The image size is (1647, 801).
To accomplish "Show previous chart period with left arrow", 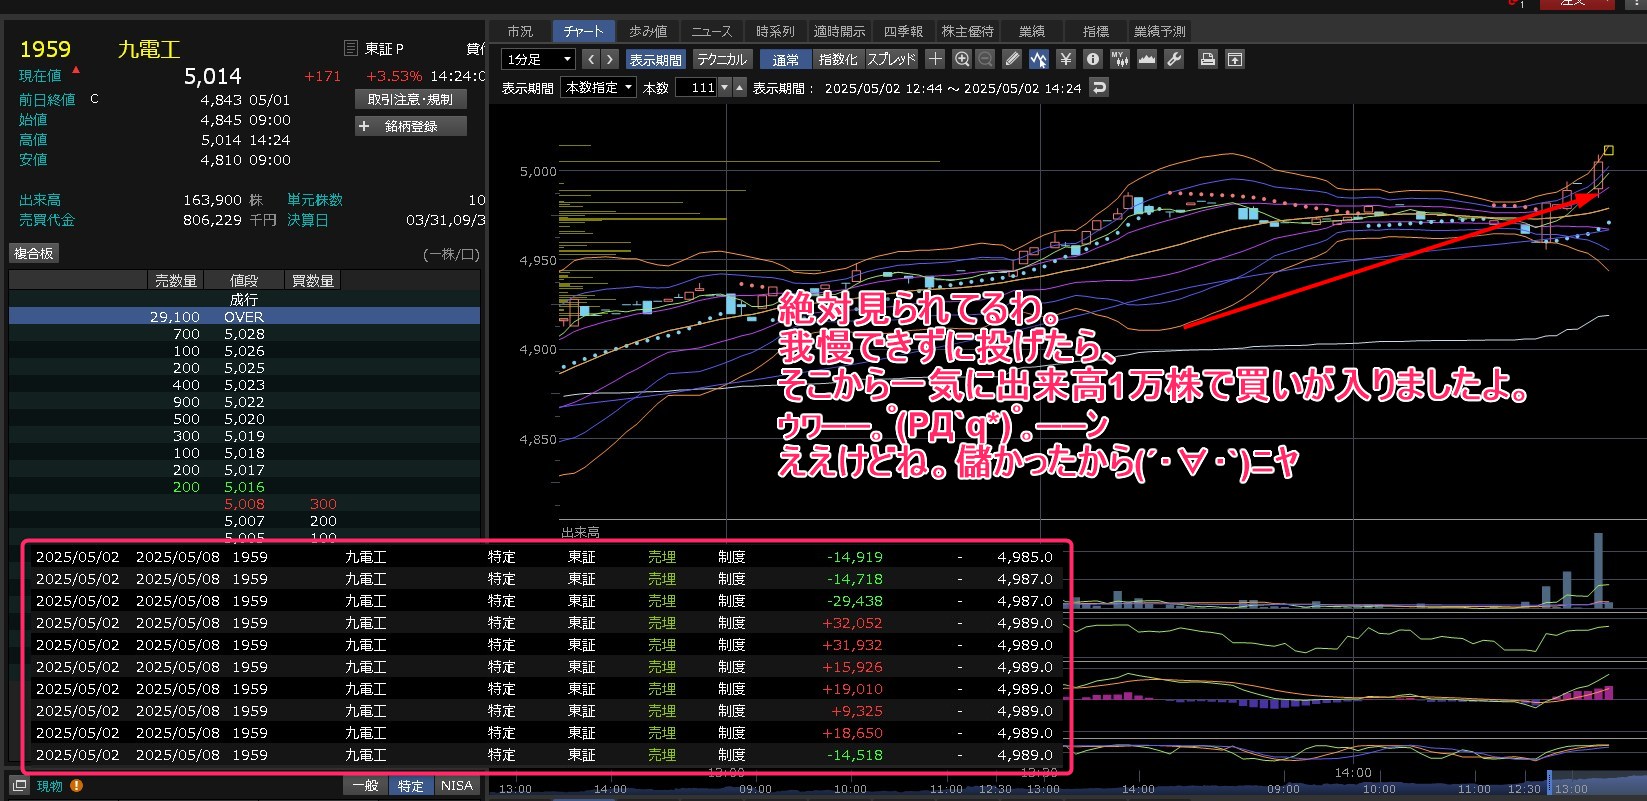I will coord(590,59).
